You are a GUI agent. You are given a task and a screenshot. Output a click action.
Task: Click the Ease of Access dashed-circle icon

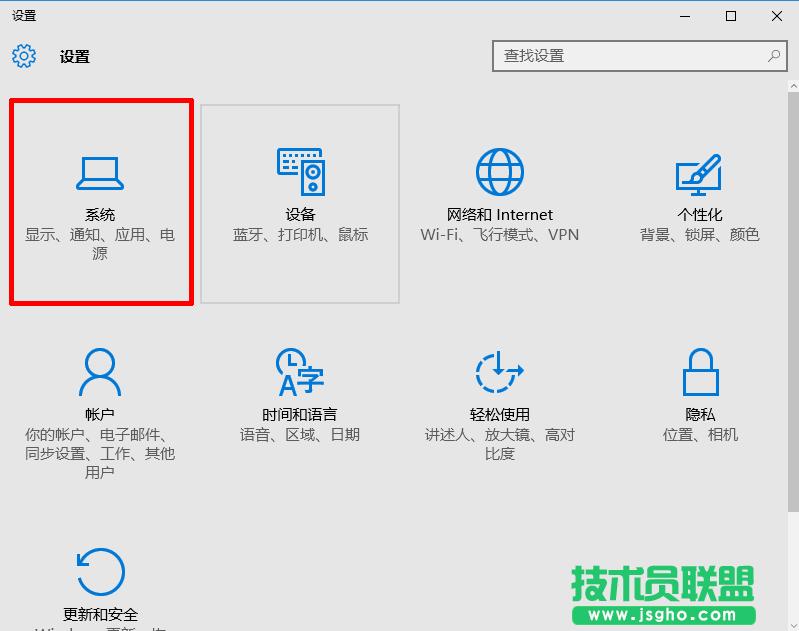click(x=500, y=373)
